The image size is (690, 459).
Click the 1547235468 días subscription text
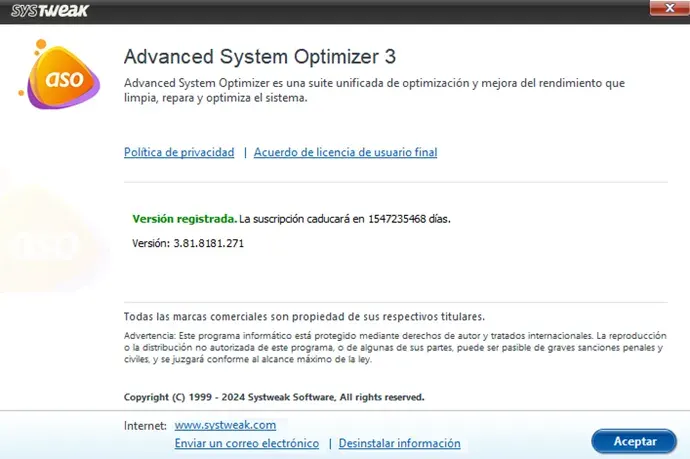(409, 219)
